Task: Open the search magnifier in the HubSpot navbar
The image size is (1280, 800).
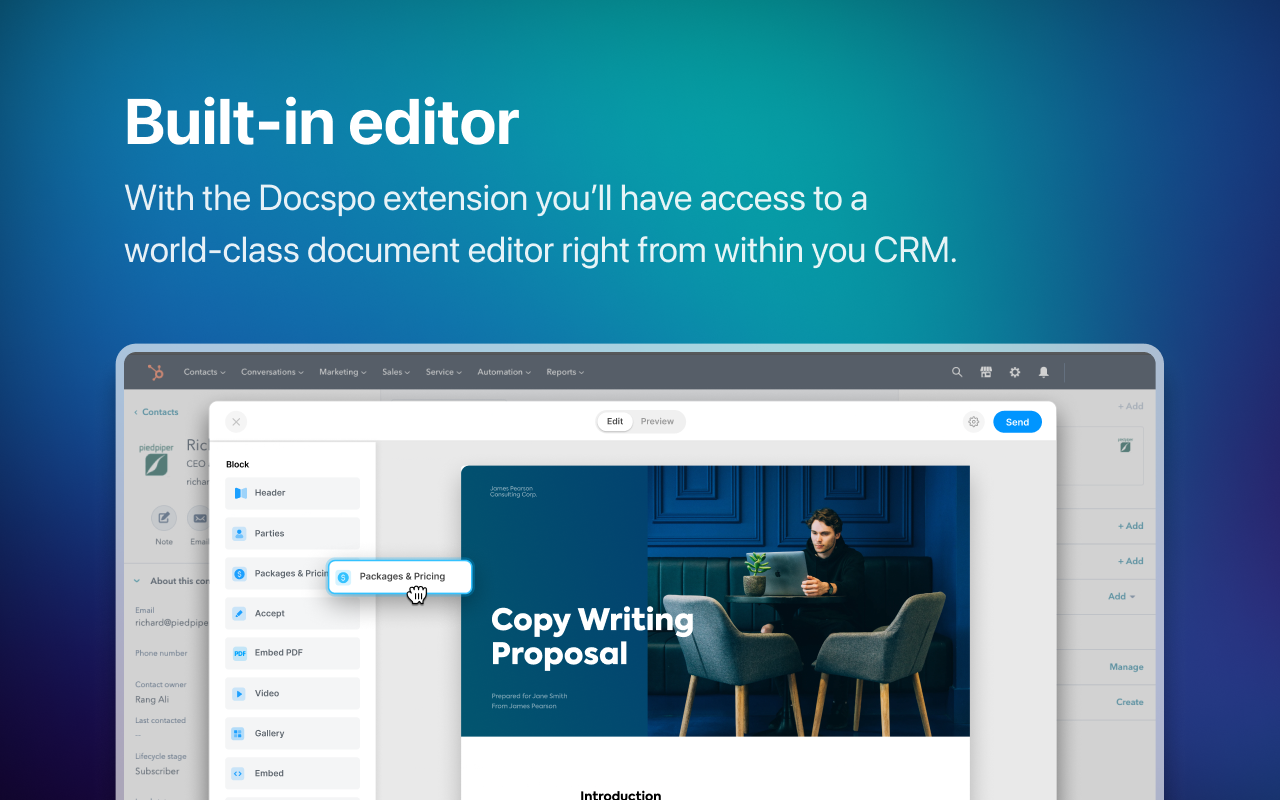Action: [957, 372]
